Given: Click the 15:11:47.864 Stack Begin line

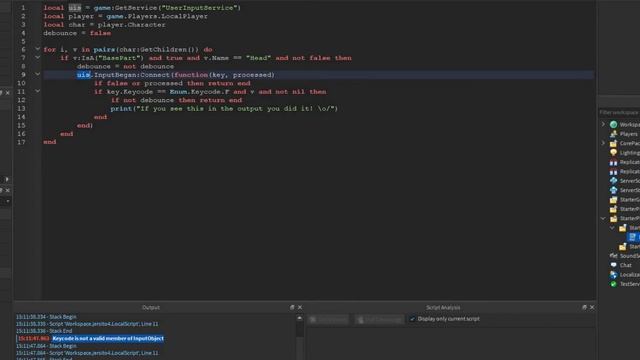Looking at the screenshot, I should 46,346.
